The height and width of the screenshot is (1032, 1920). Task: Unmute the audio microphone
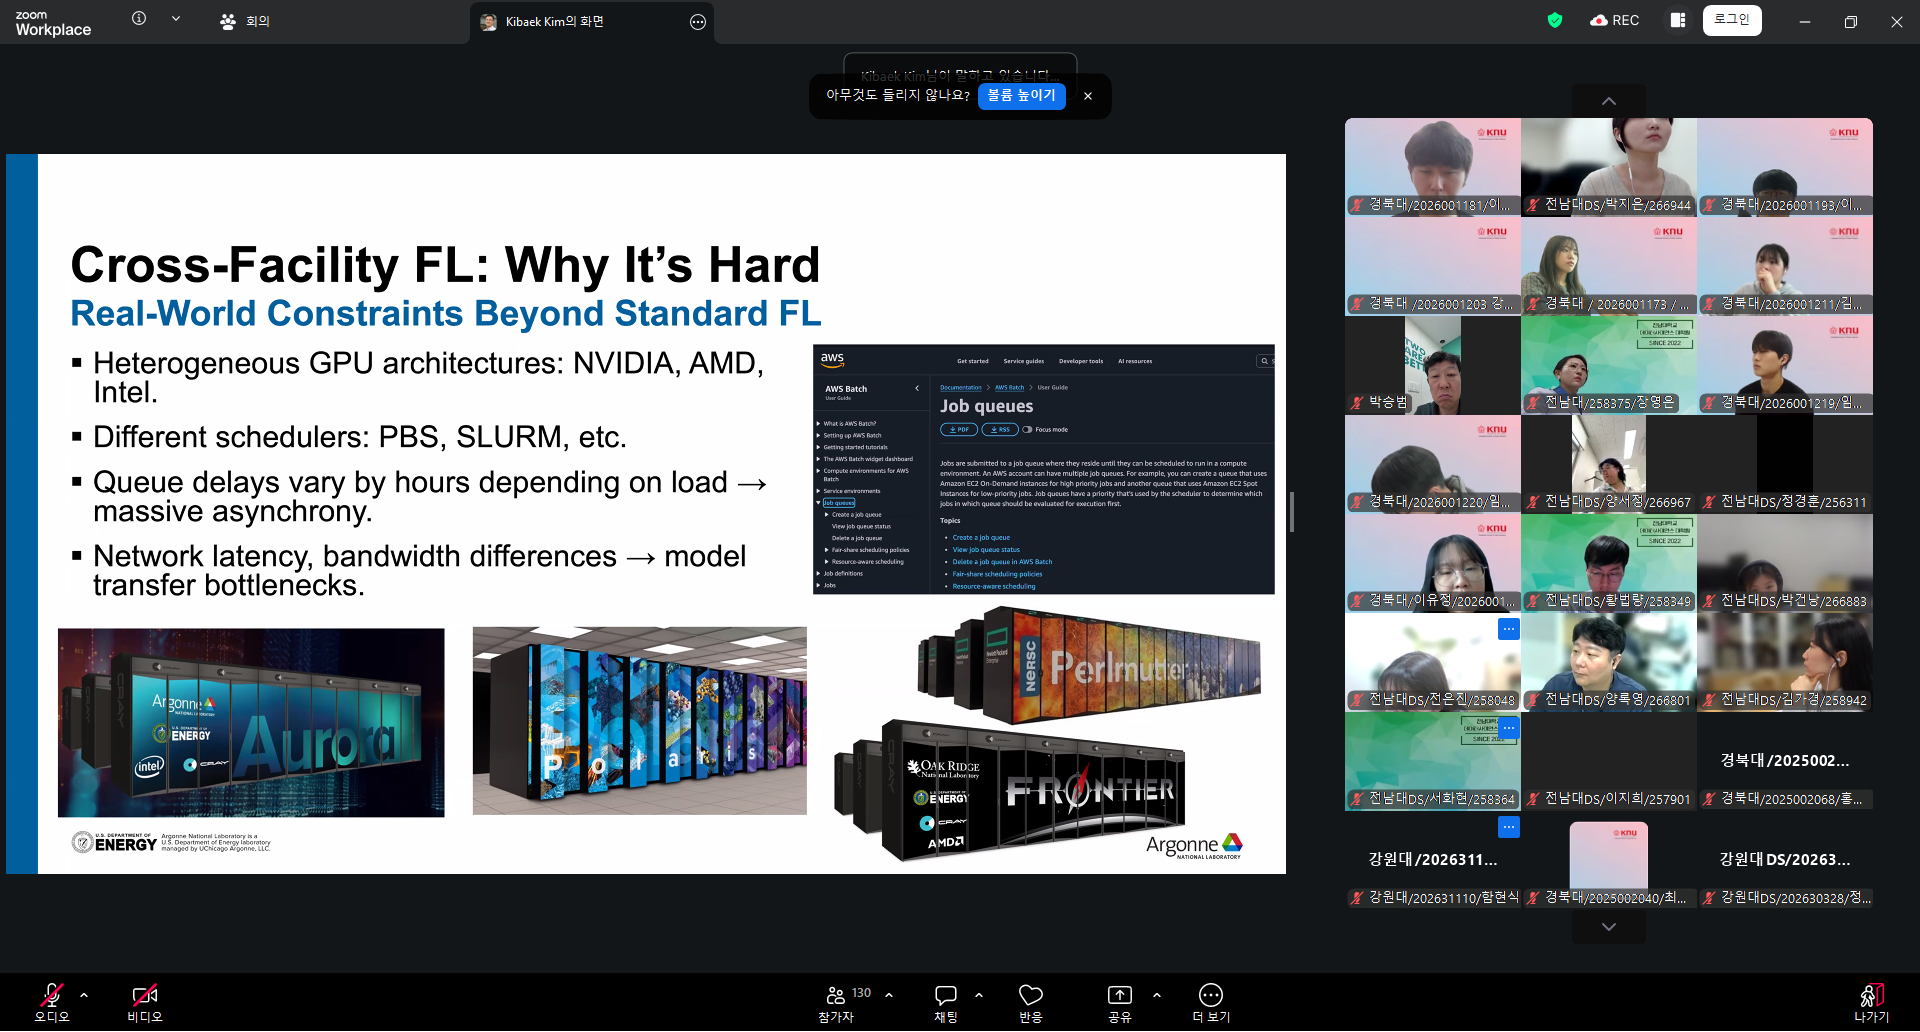[51, 1002]
